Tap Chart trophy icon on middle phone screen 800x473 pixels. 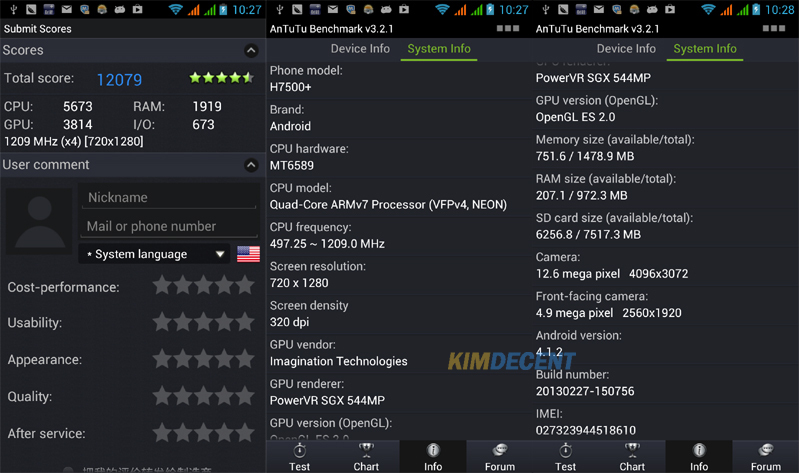coord(366,451)
